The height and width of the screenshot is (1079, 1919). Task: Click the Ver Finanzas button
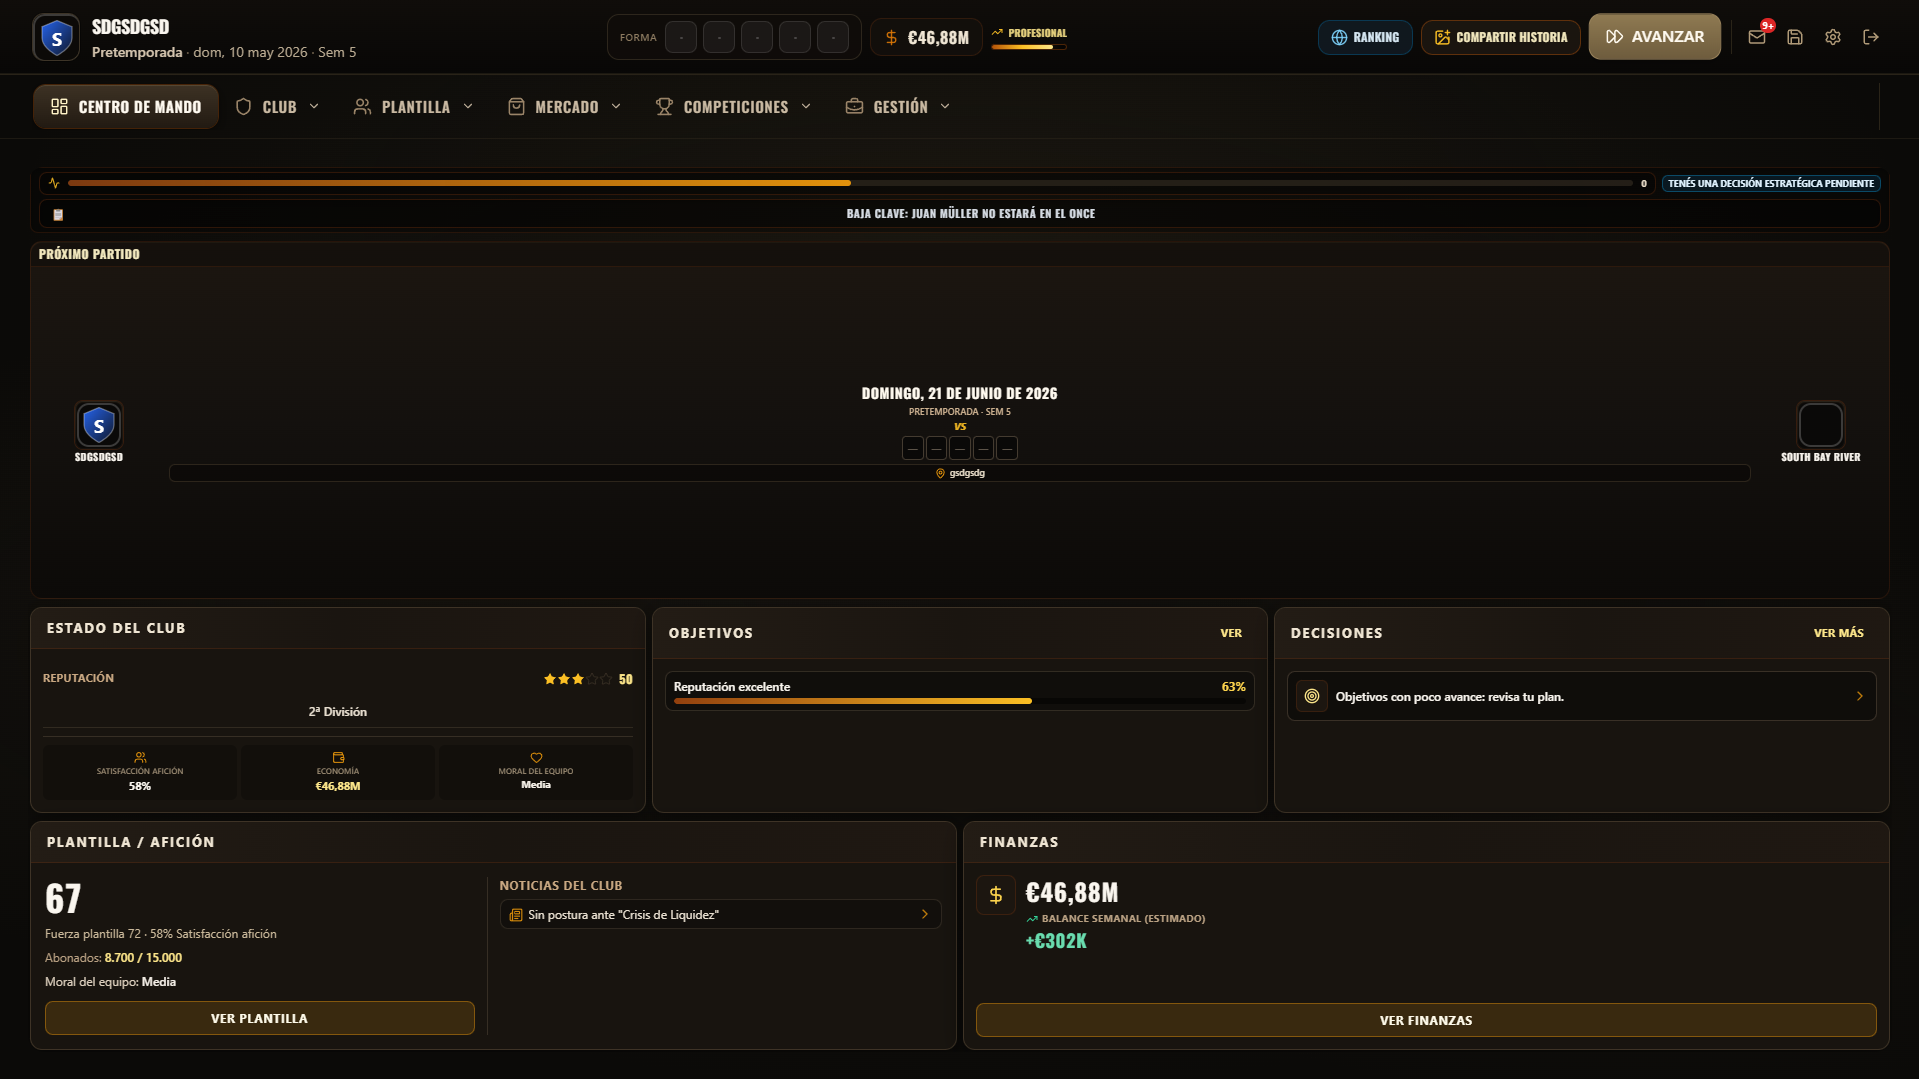1425,1020
